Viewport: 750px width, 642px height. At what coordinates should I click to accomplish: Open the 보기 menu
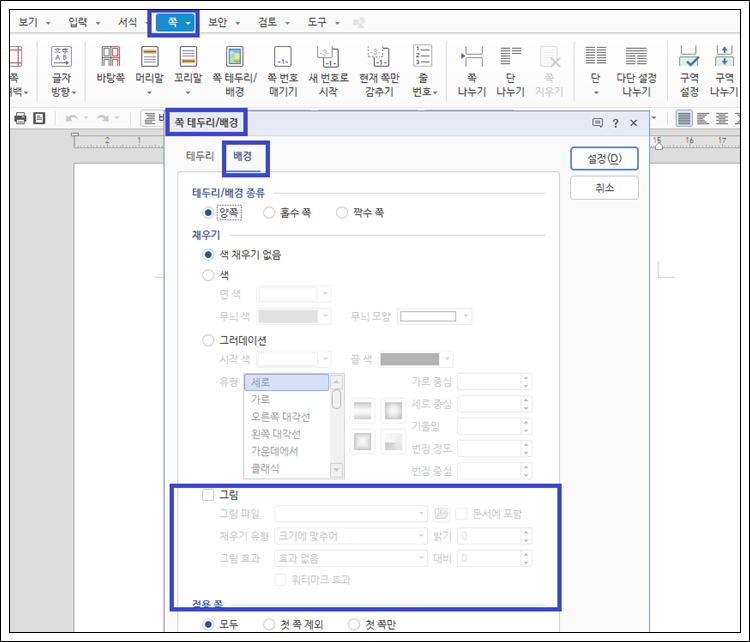click(x=33, y=22)
